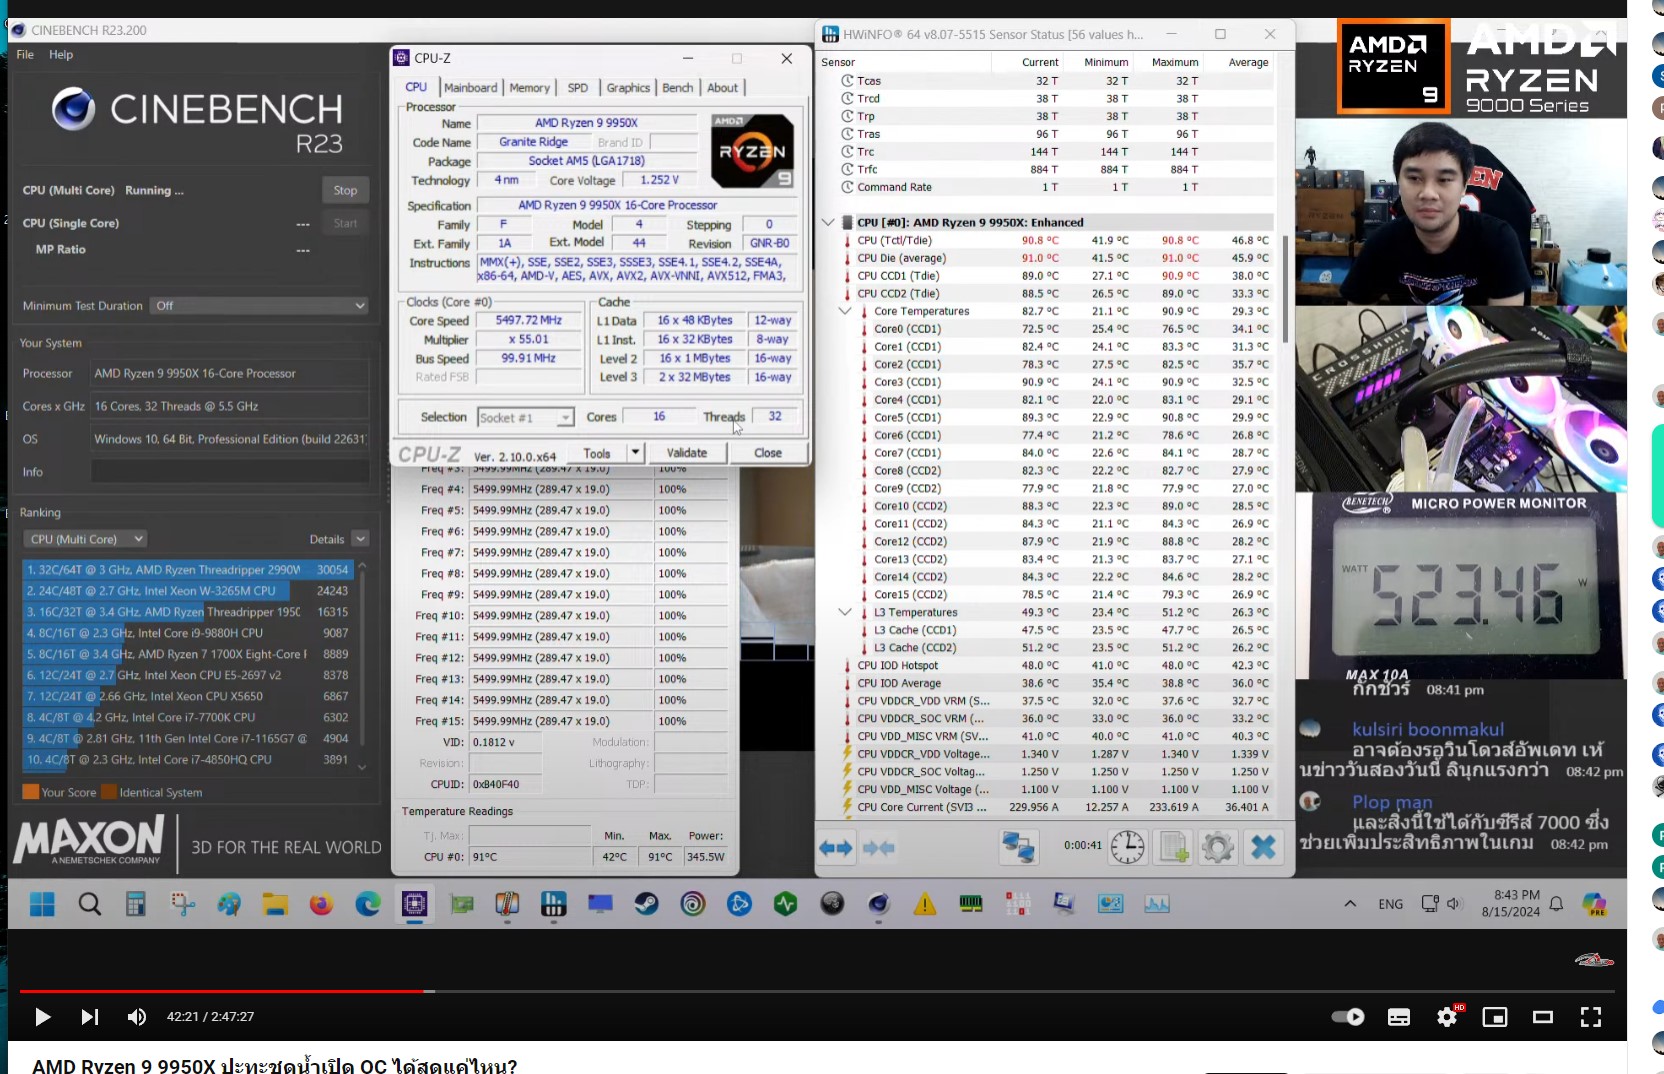Click the Current column header in HWiNFO

[x=1040, y=62]
